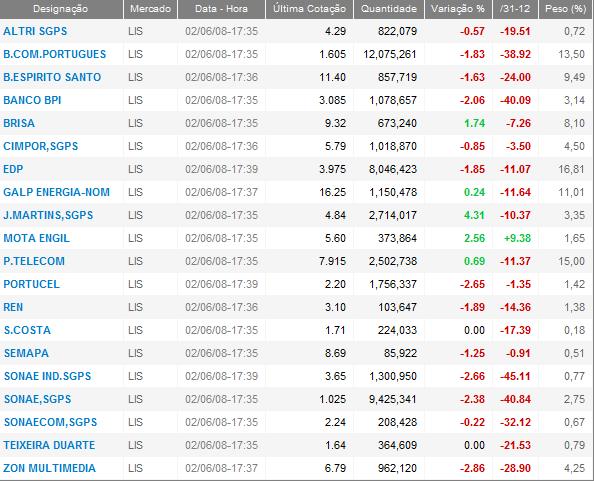Select the 02/06/08-17:37 timestamp in ZON row
This screenshot has height=482, width=594.
[222, 468]
